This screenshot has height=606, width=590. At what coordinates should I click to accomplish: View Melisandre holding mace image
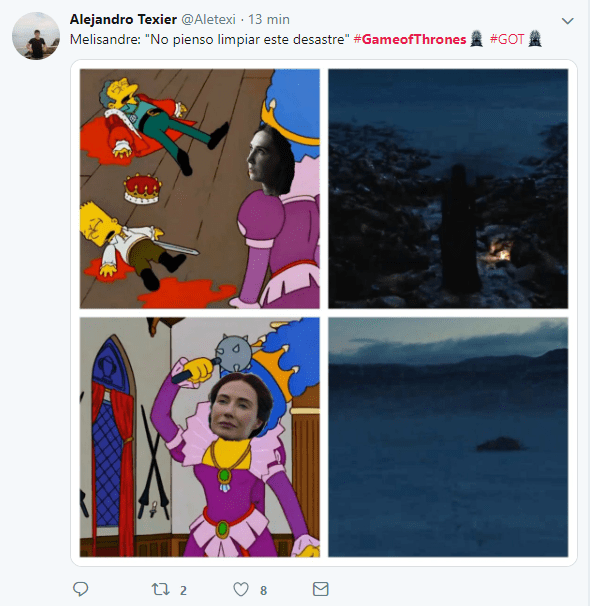[x=200, y=437]
